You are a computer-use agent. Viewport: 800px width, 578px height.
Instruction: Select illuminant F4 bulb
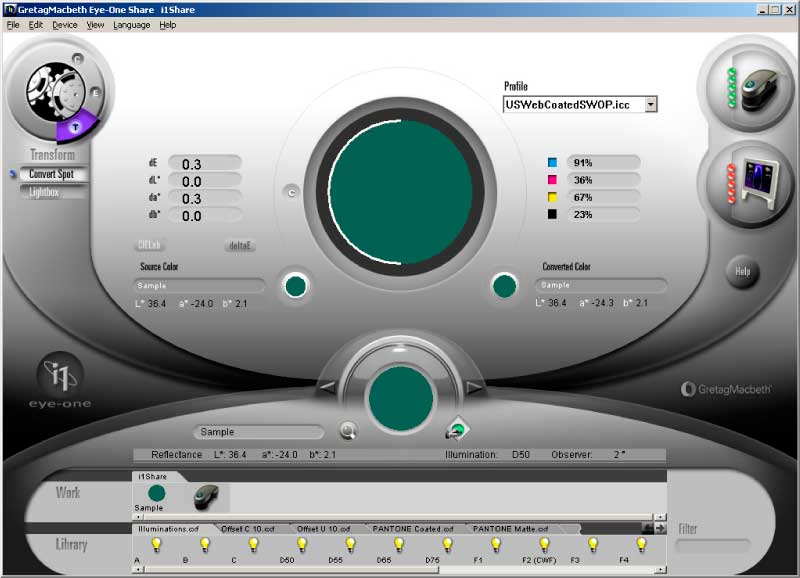641,545
